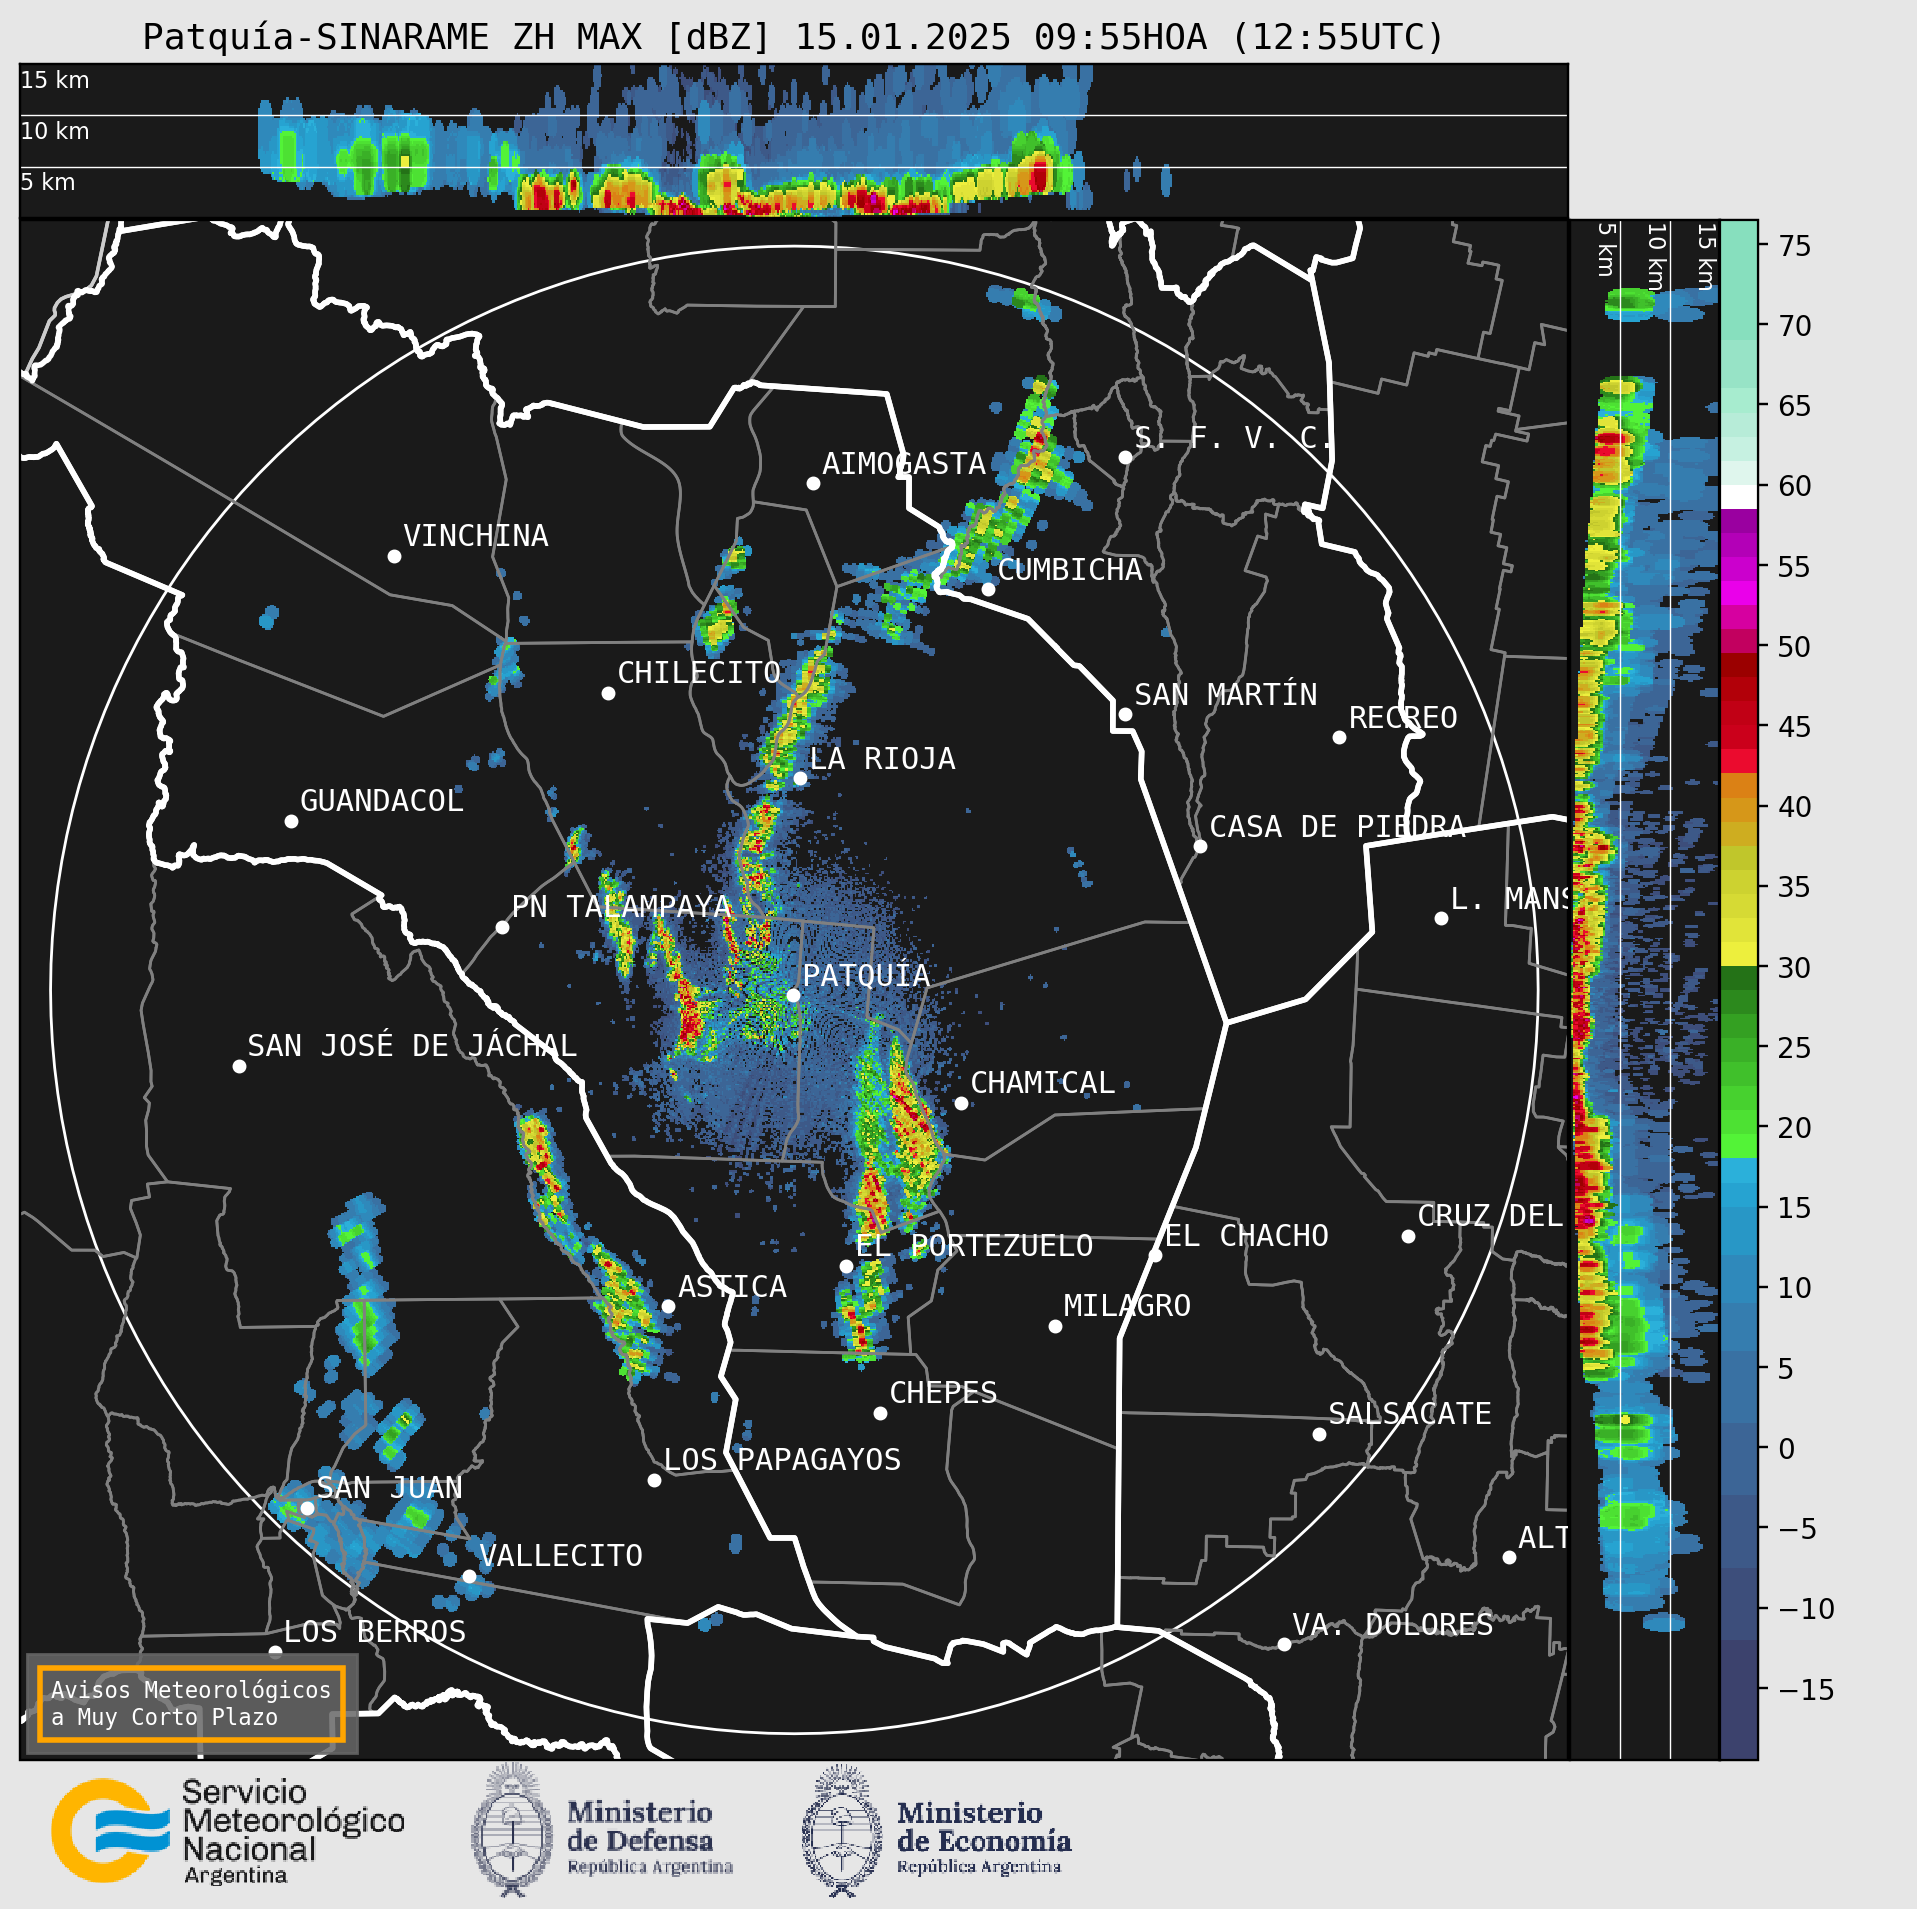Click the Ministerio de Defensa emblem

coord(513,1830)
